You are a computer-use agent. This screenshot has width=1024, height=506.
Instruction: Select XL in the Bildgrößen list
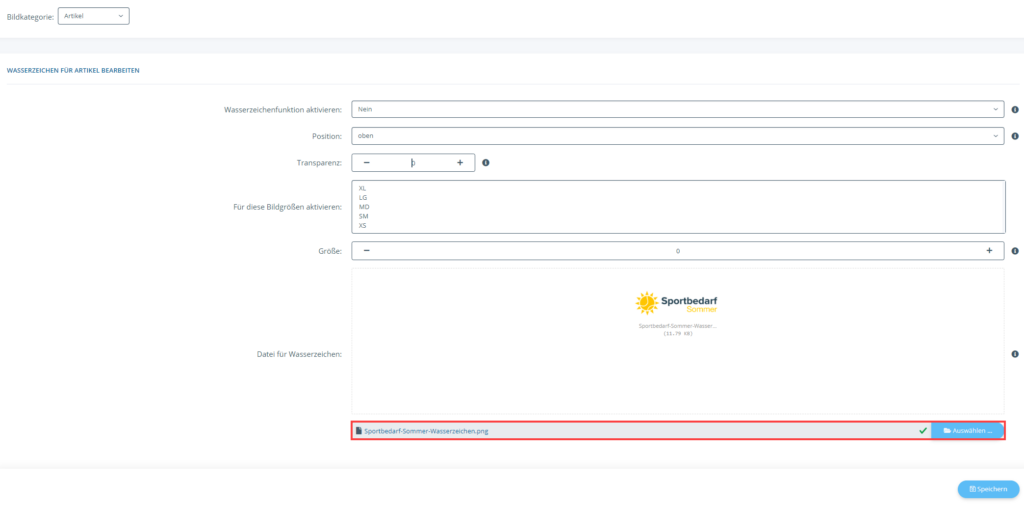tap(362, 188)
